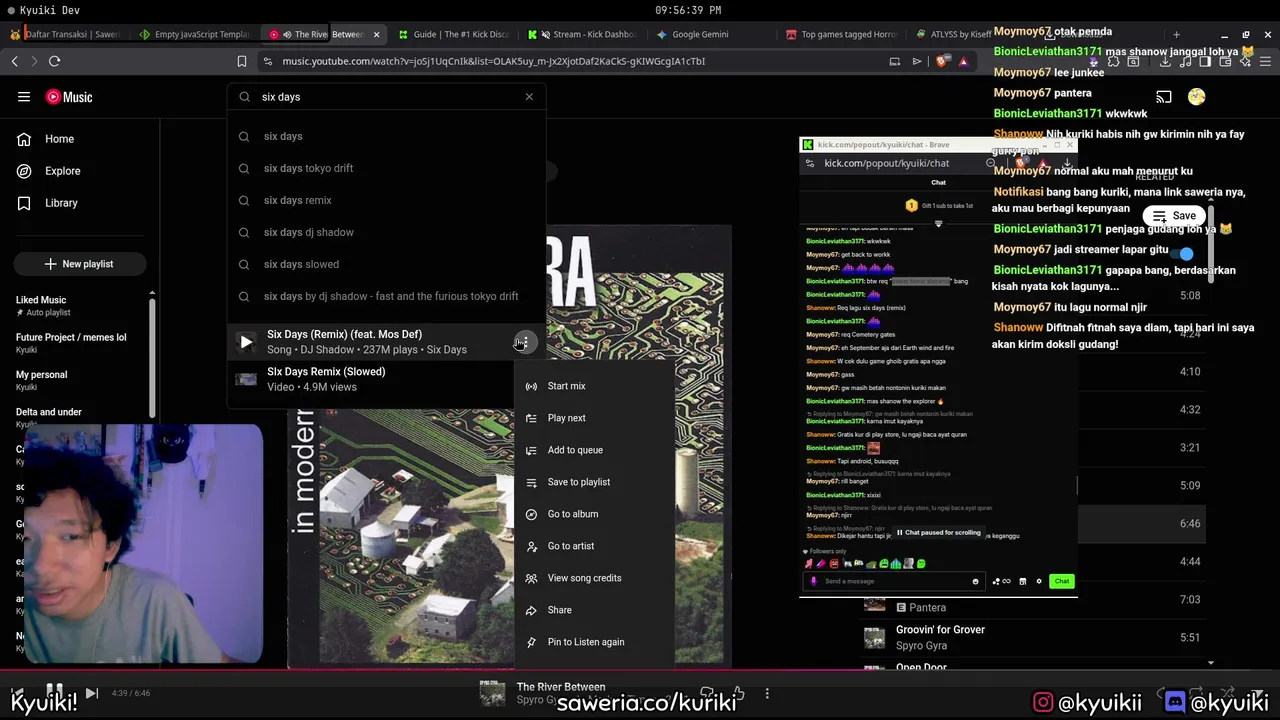
Task: Select the suggestion six days remix
Action: [x=387, y=200]
